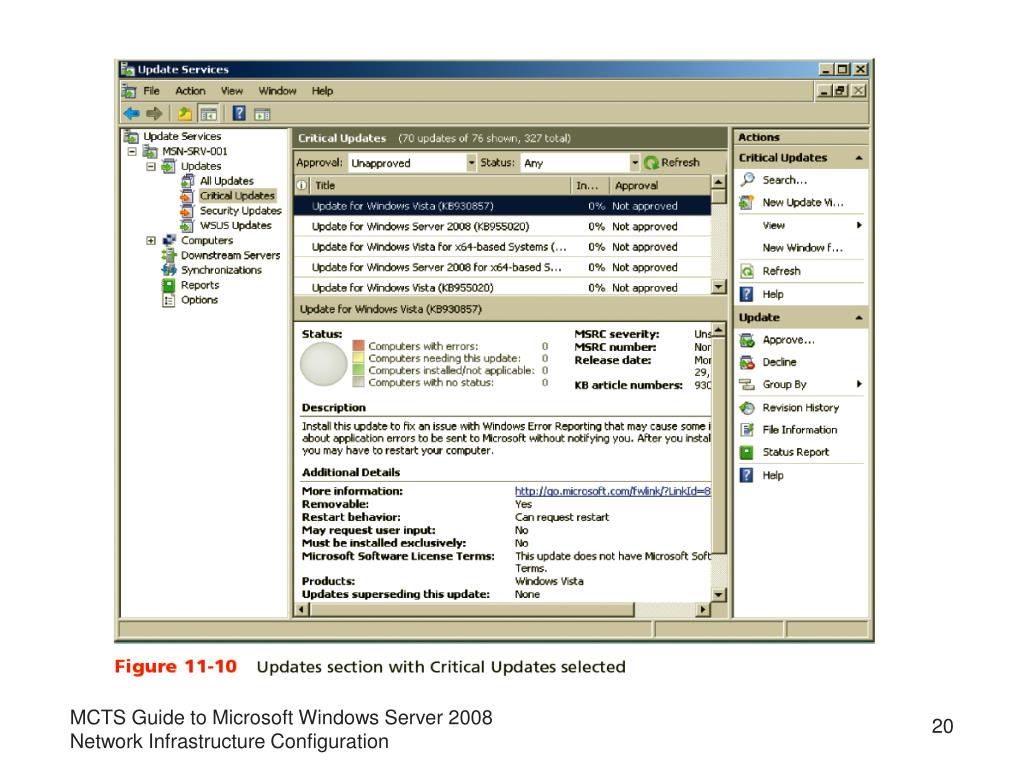Viewport: 1024px width, 768px height.
Task: Open Status Report action
Action: point(795,452)
